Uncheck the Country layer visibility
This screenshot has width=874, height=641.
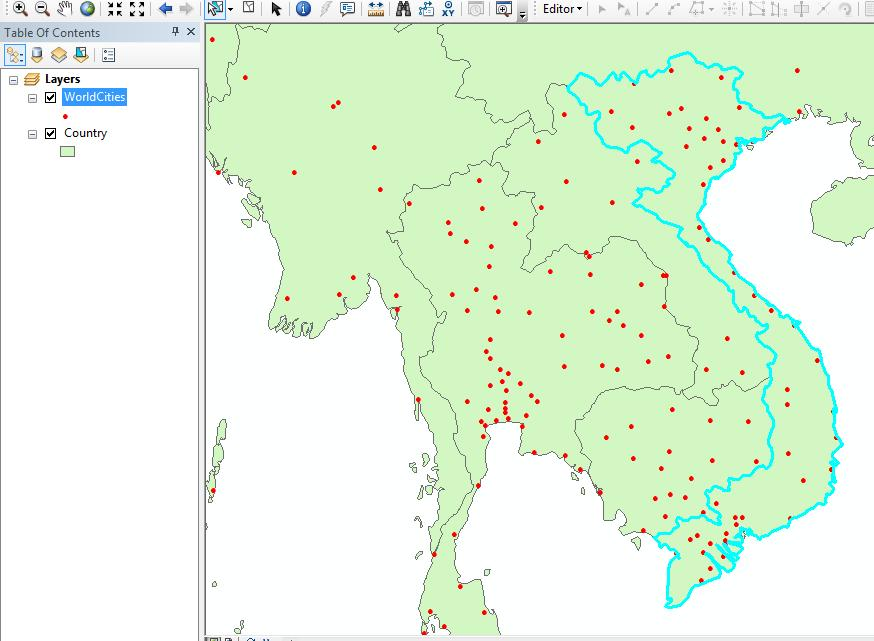(x=51, y=134)
